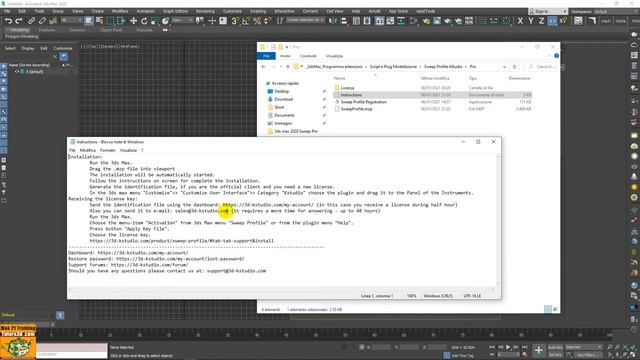
Task: Click the Notepad horizontal scrollbar
Action: pos(282,289)
